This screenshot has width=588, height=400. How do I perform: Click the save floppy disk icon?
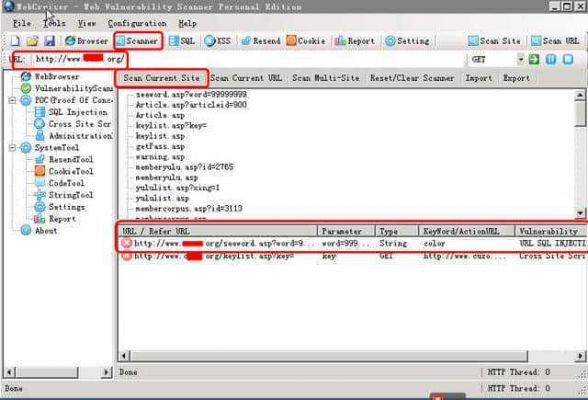click(x=50, y=40)
